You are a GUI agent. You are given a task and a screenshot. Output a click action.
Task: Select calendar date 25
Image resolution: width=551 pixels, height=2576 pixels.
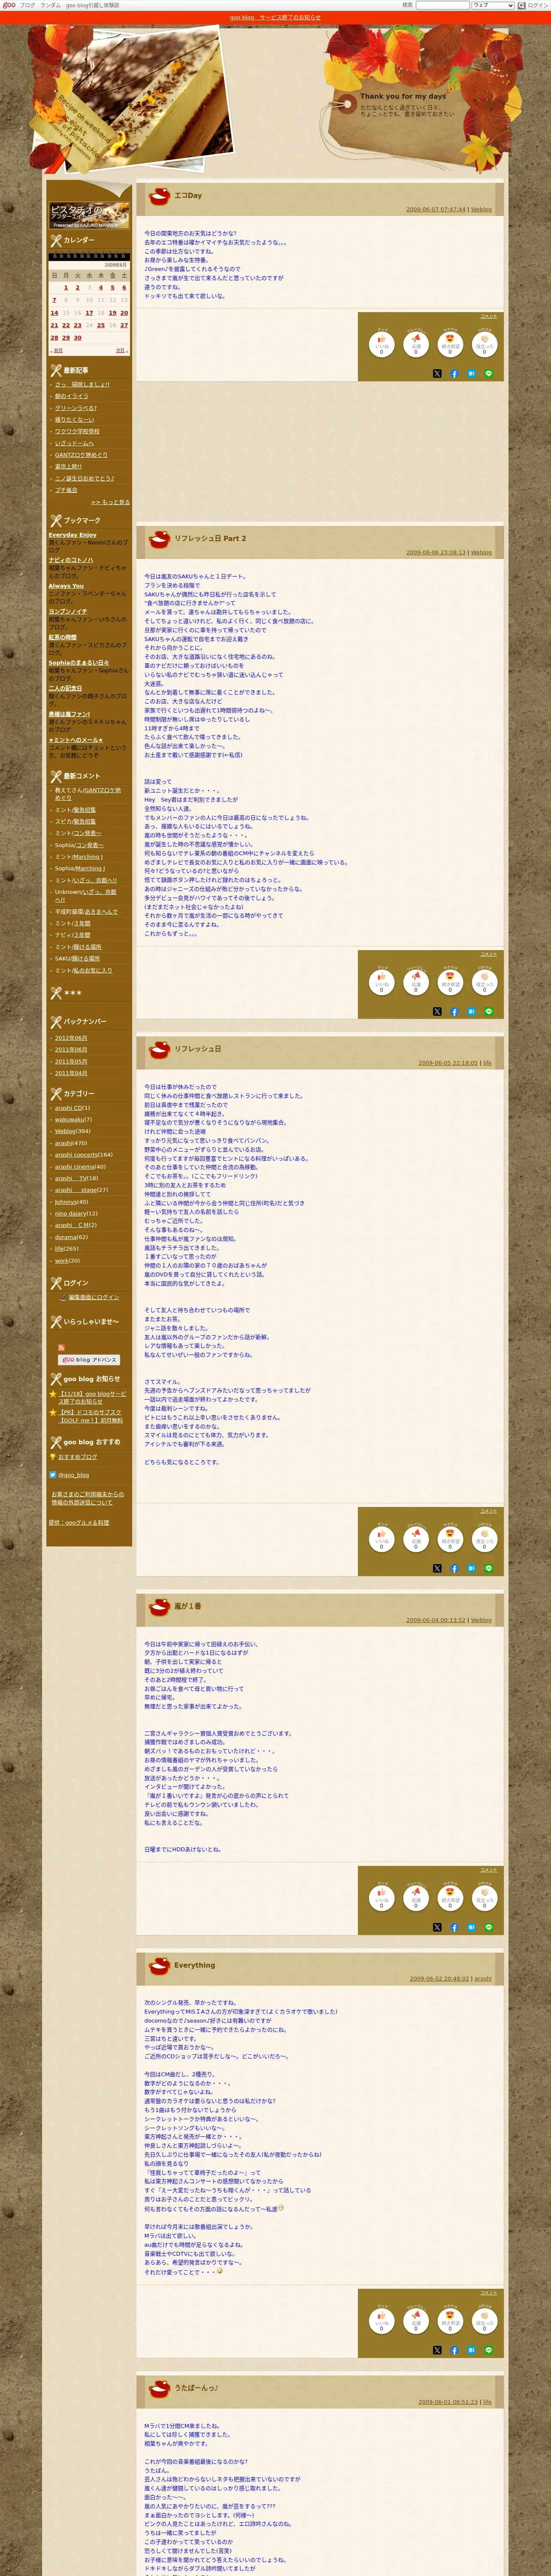pos(100,325)
